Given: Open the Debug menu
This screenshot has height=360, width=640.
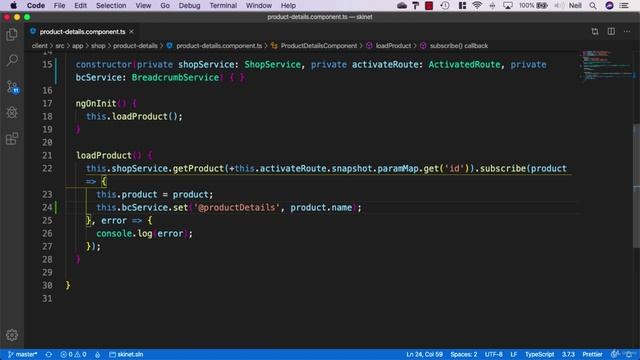Looking at the screenshot, I should point(189,5).
